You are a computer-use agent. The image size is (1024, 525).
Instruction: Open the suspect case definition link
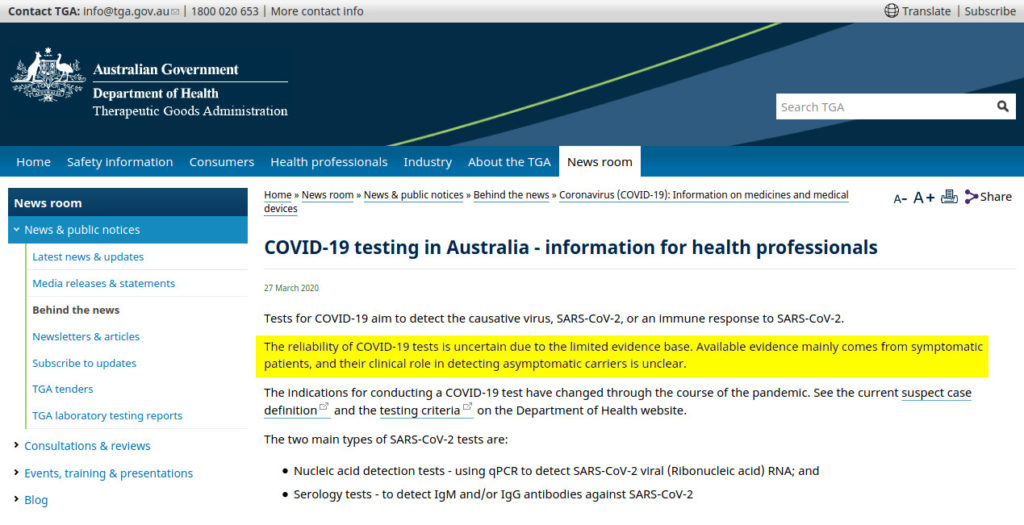[x=936, y=393]
